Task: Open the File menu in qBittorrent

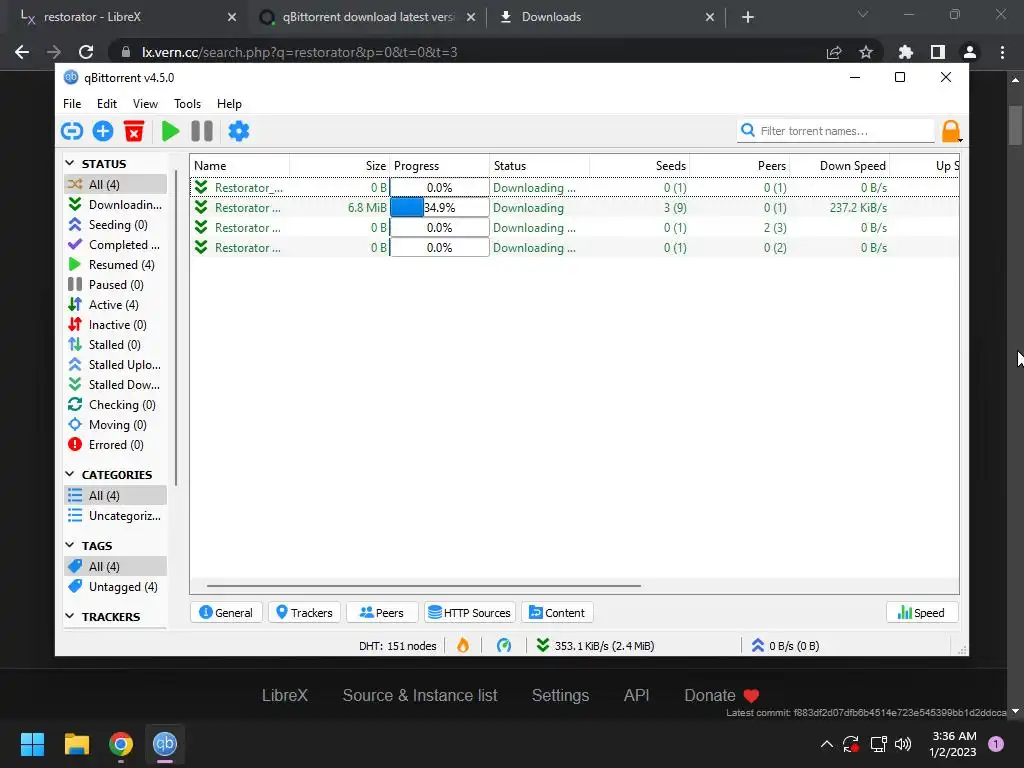Action: click(x=72, y=104)
